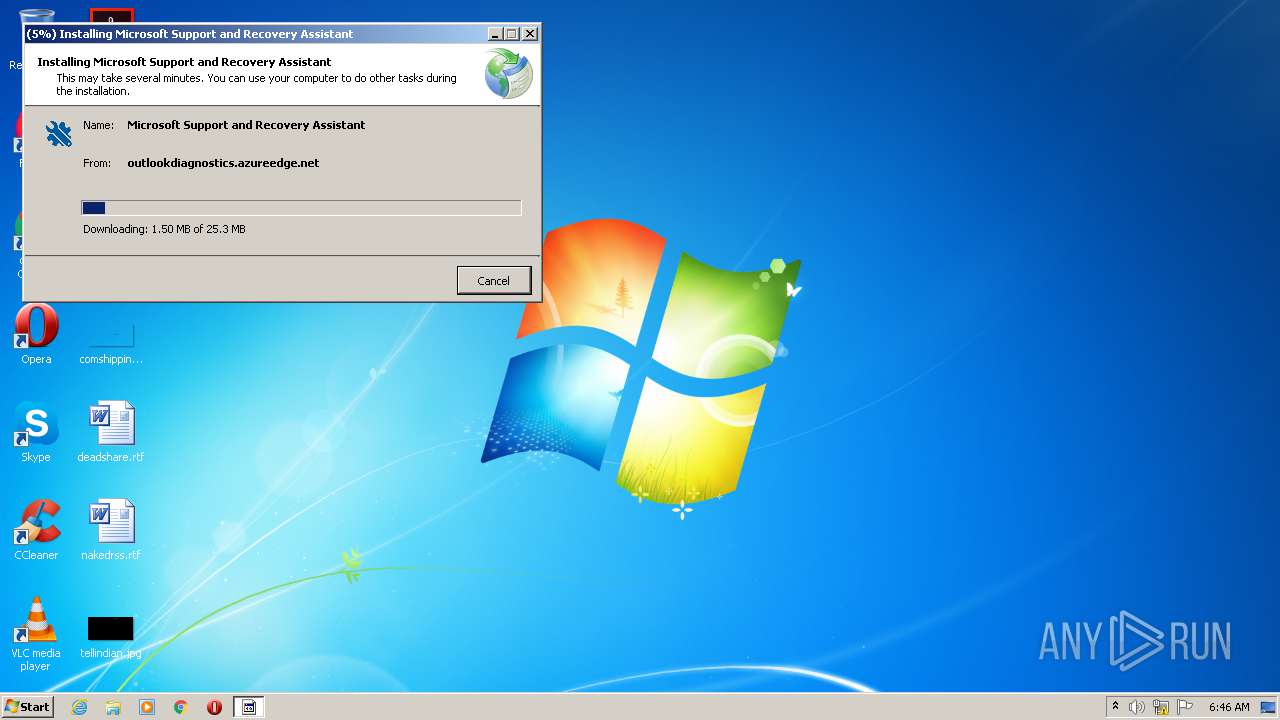Select the deadshare.rtf document icon
1280x720 pixels.
click(111, 433)
